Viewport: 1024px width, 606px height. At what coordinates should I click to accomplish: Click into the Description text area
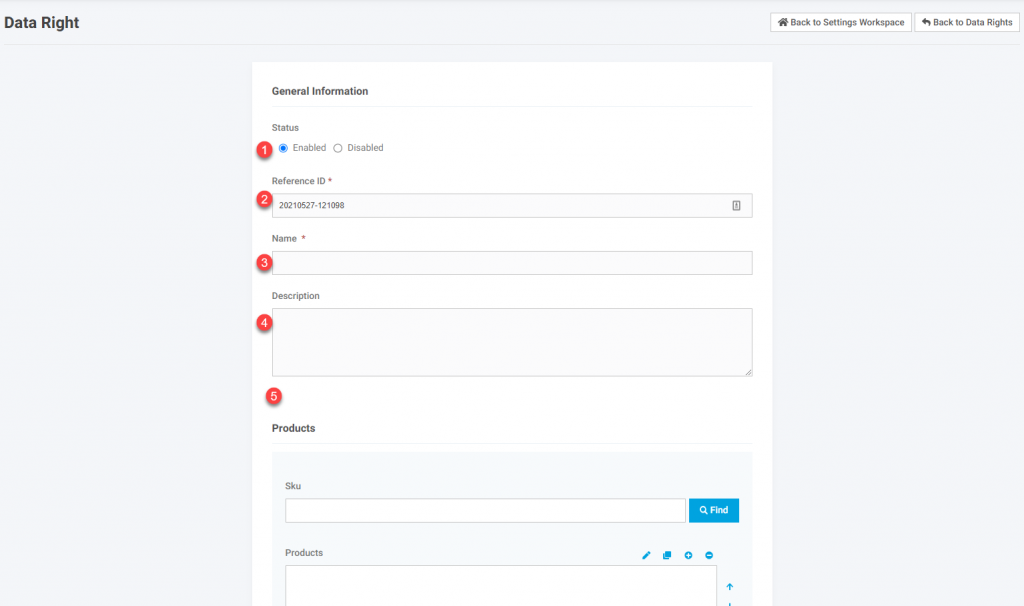click(x=512, y=342)
